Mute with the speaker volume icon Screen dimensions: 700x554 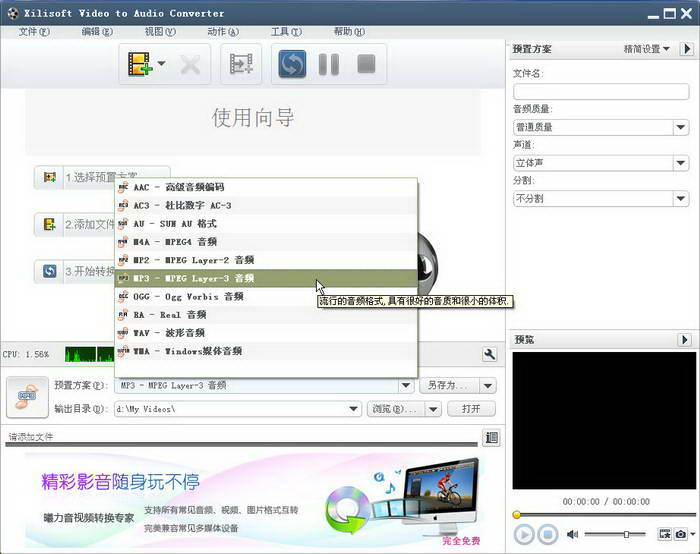(x=572, y=534)
